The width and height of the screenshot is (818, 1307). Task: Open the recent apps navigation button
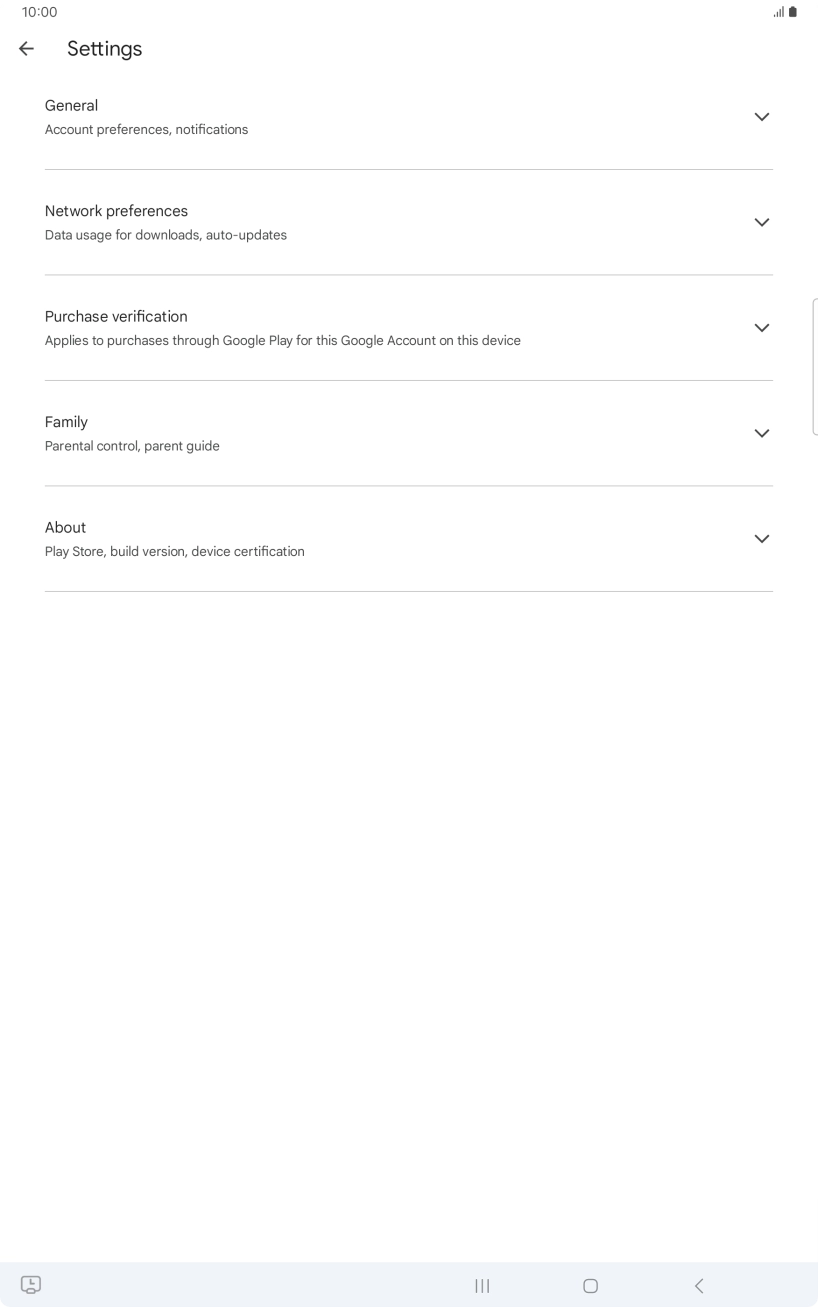point(482,1286)
